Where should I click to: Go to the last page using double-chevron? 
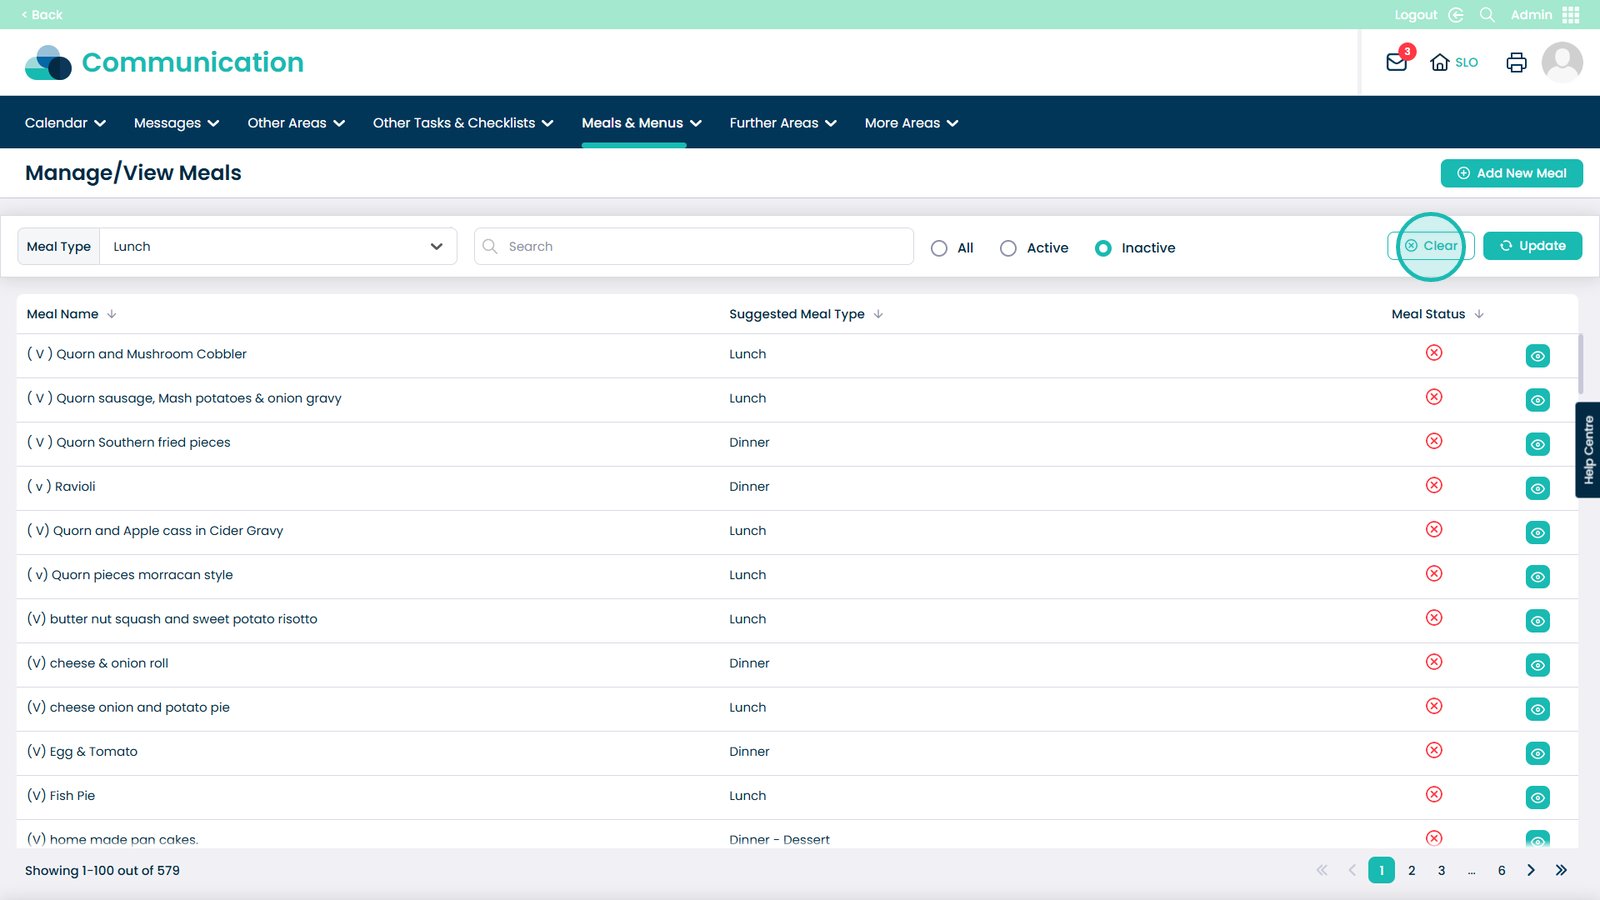1561,870
